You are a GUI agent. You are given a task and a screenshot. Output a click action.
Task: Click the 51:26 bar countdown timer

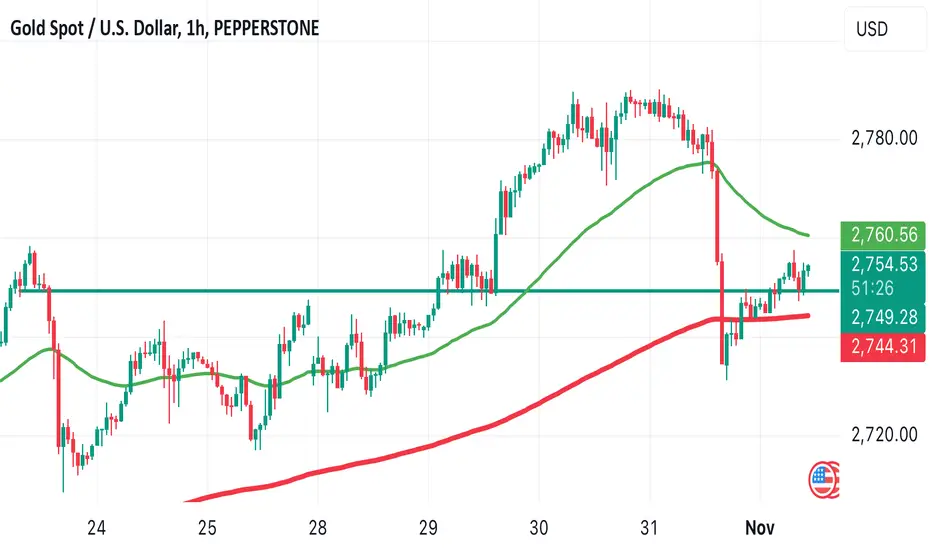871,288
